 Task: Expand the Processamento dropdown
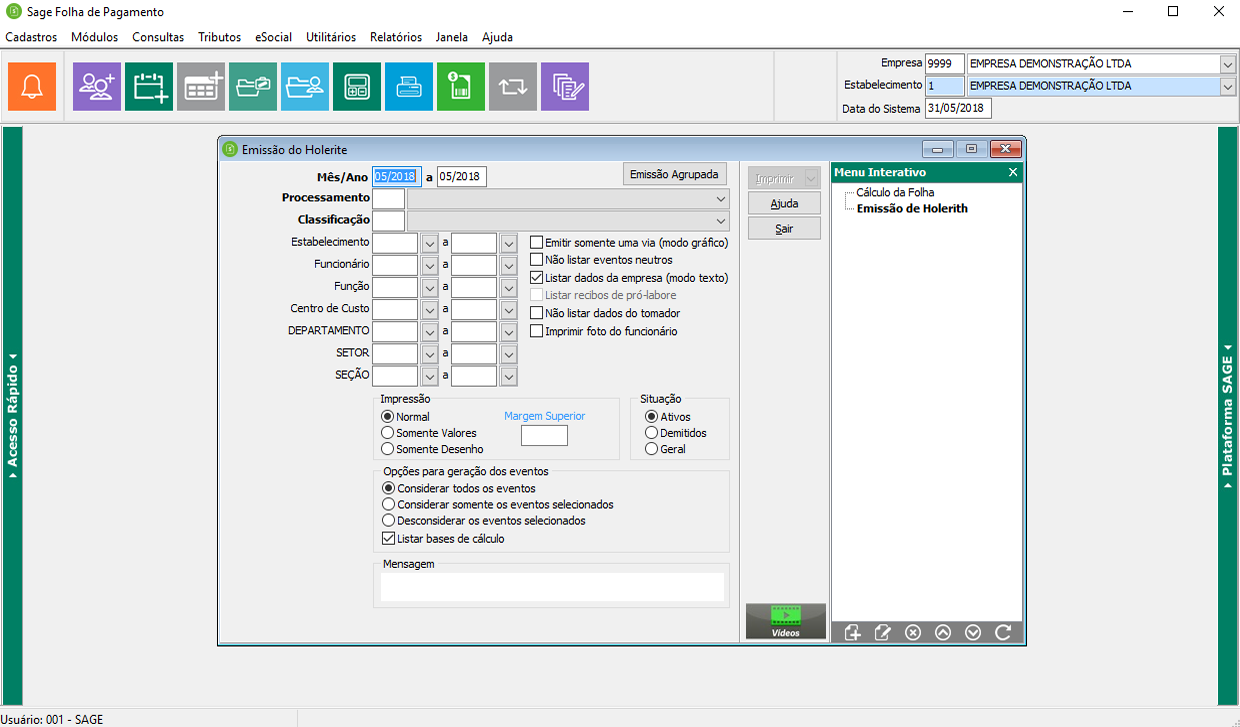coord(721,198)
